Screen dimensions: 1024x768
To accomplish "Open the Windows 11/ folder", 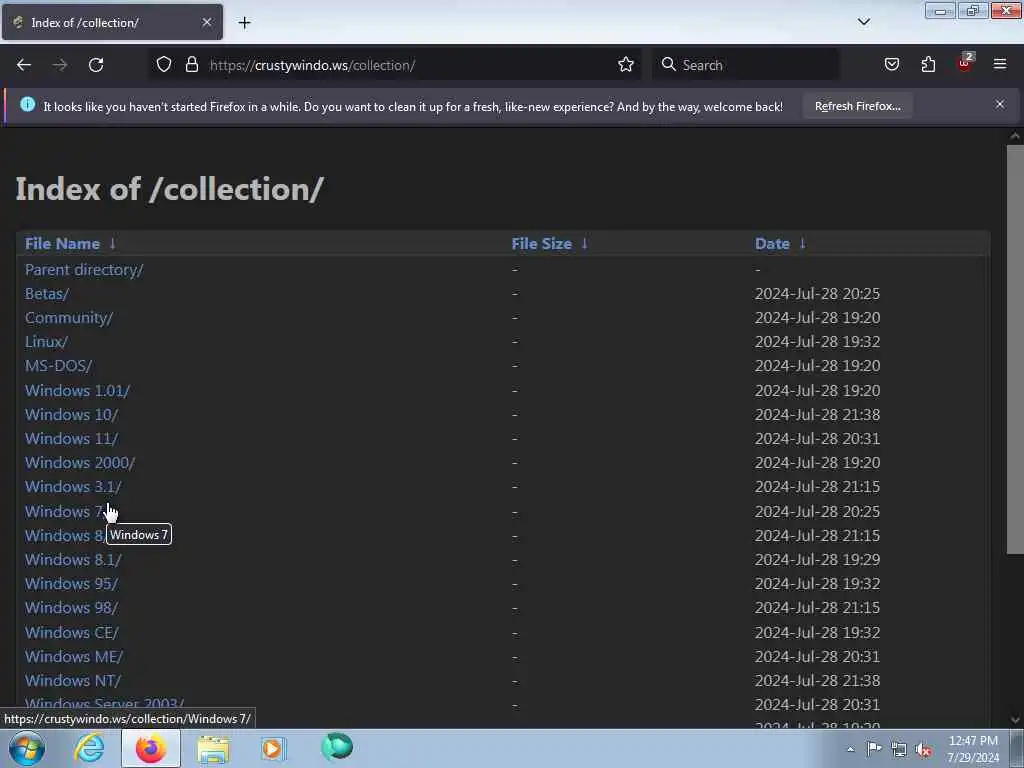I will (x=71, y=439).
